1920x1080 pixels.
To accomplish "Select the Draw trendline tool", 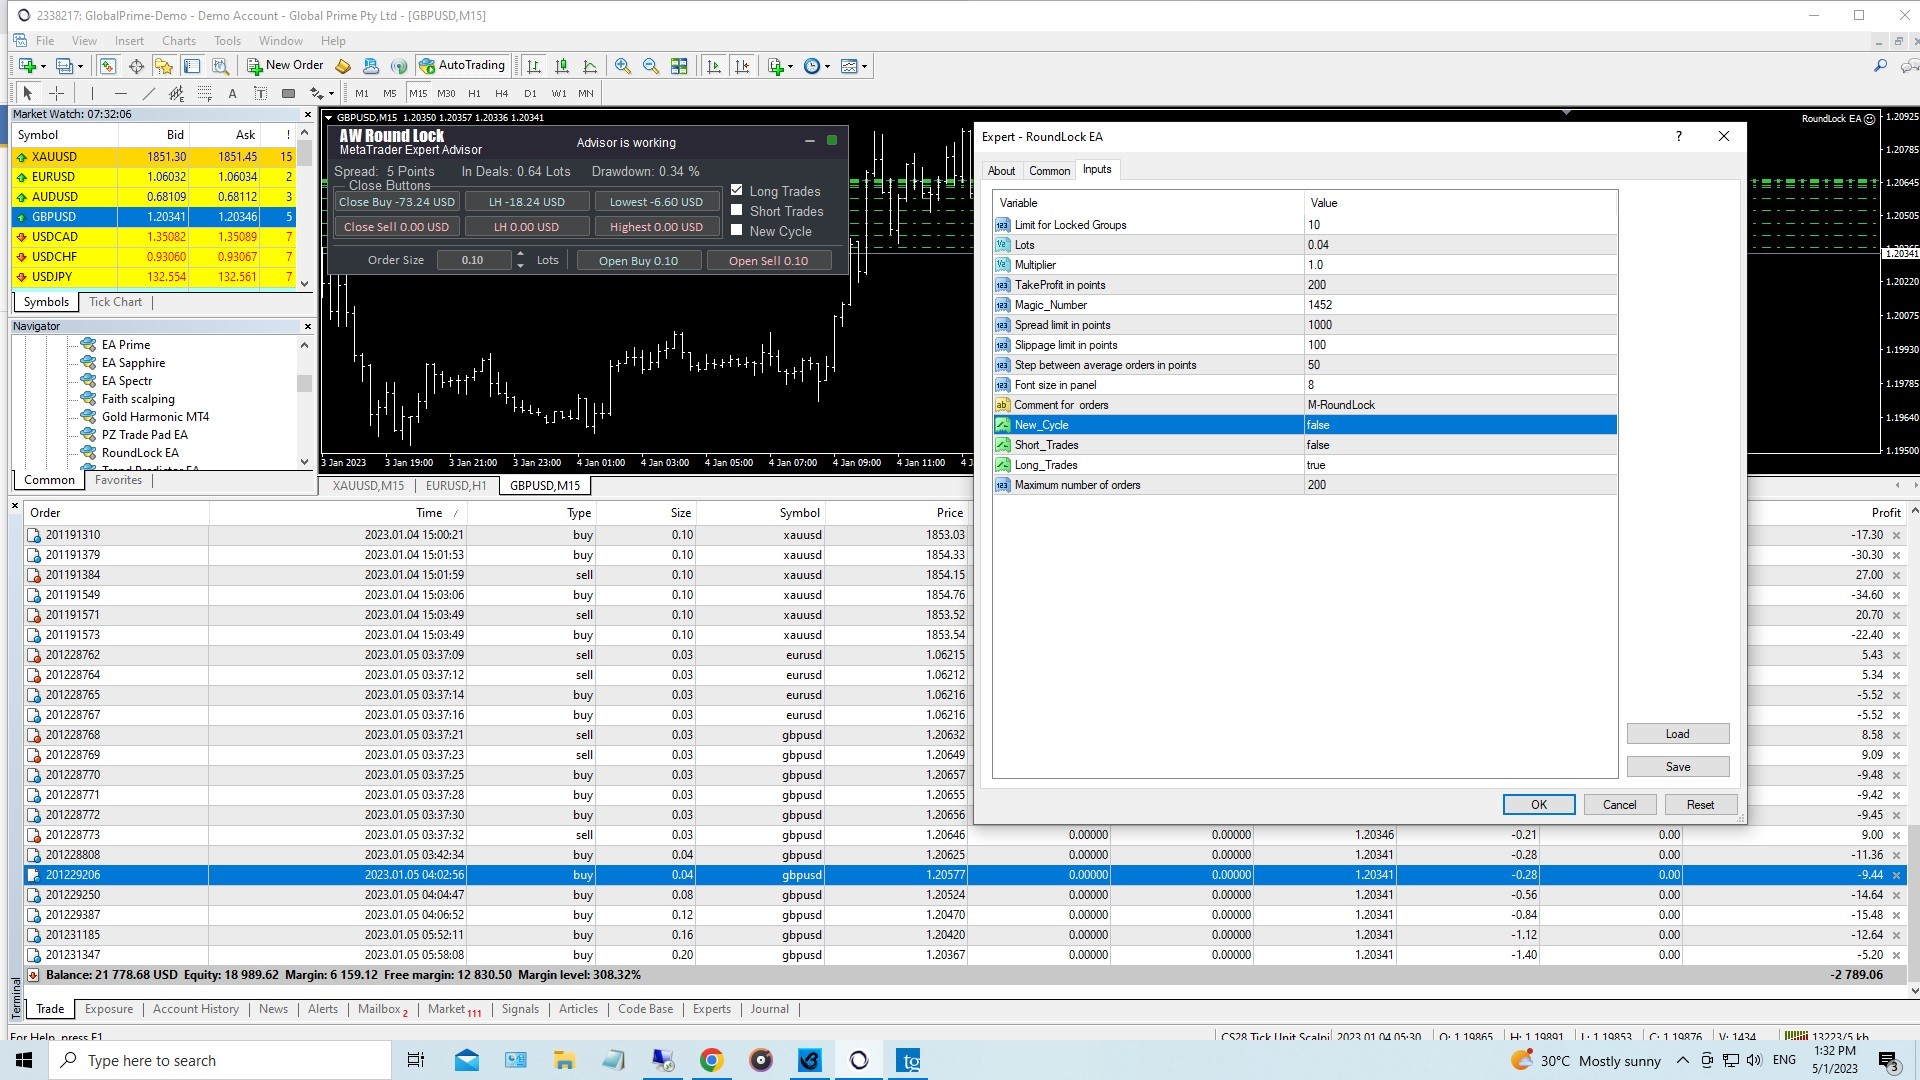I will point(149,93).
